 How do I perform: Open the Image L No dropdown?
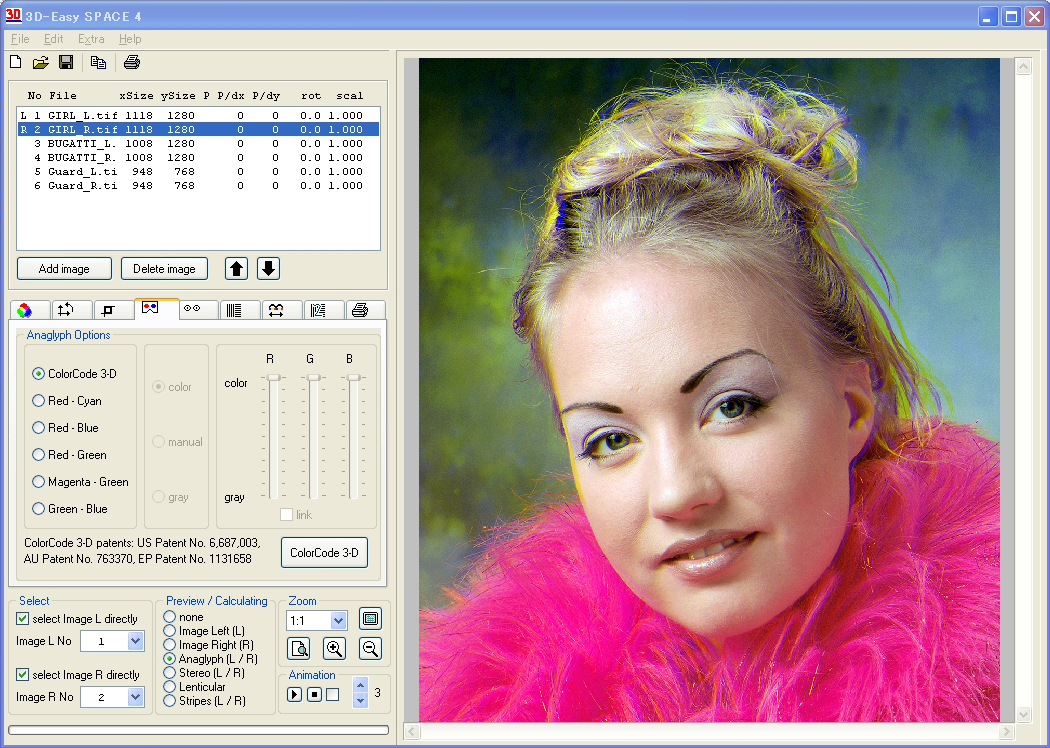tap(136, 641)
